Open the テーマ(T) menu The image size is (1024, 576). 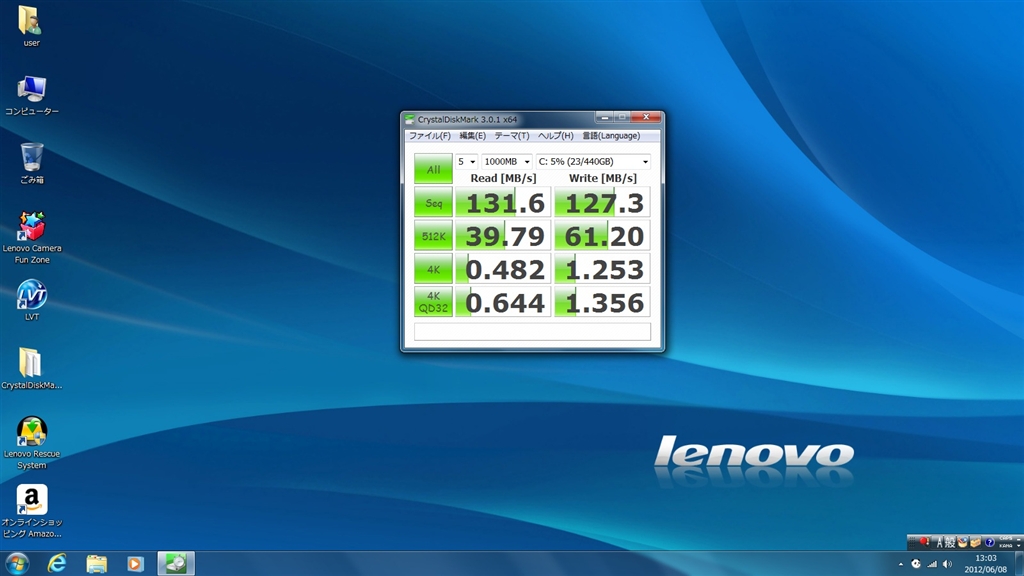click(x=511, y=136)
